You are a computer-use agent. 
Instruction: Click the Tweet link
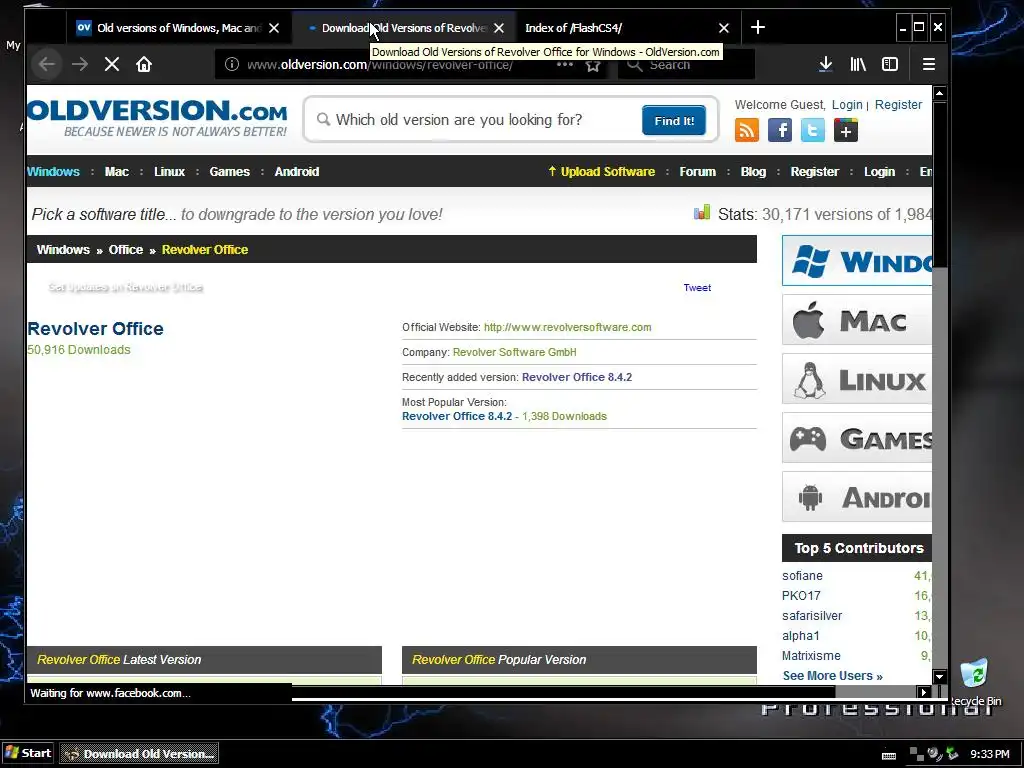point(697,287)
